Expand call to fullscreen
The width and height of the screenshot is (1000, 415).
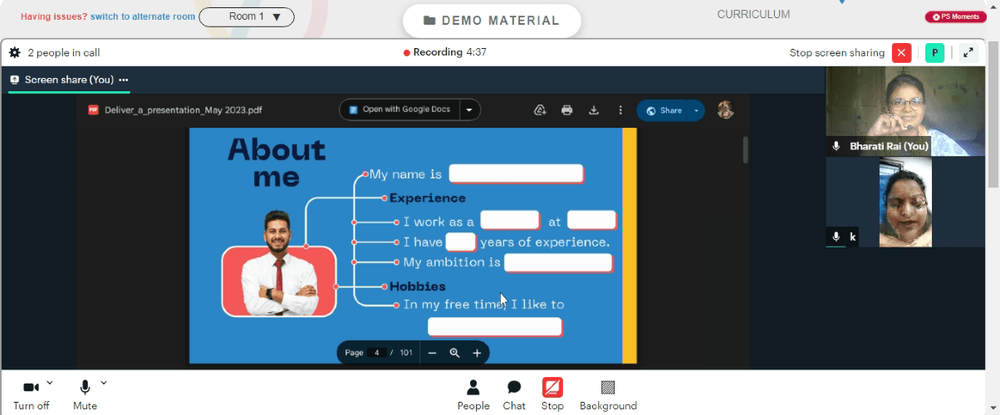[x=968, y=53]
